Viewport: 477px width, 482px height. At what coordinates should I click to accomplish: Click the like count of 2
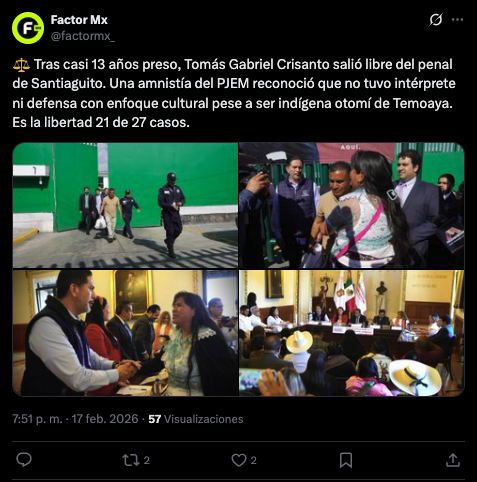254,460
